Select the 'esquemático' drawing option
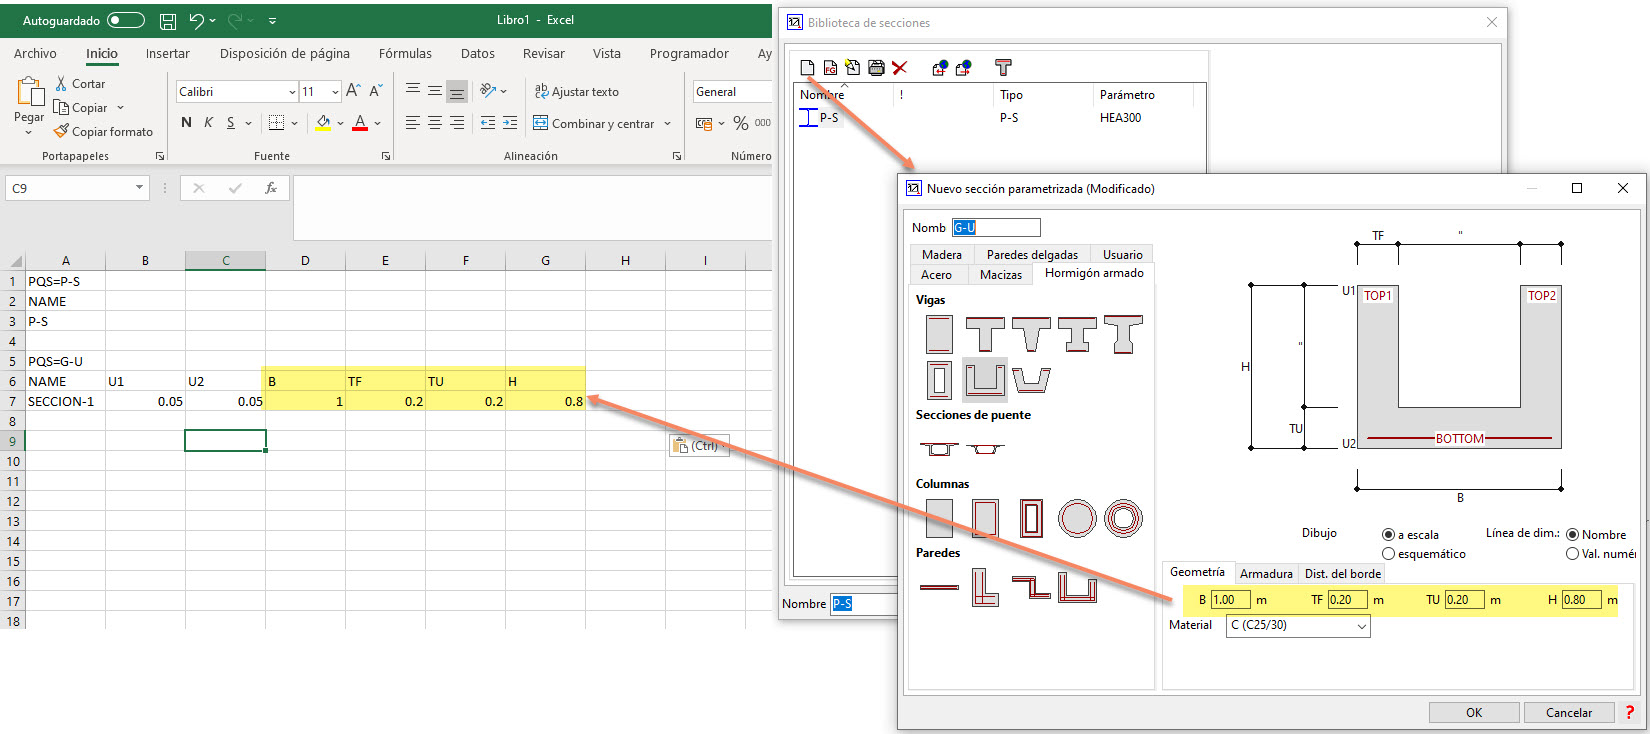The width and height of the screenshot is (1650, 734). click(1388, 554)
